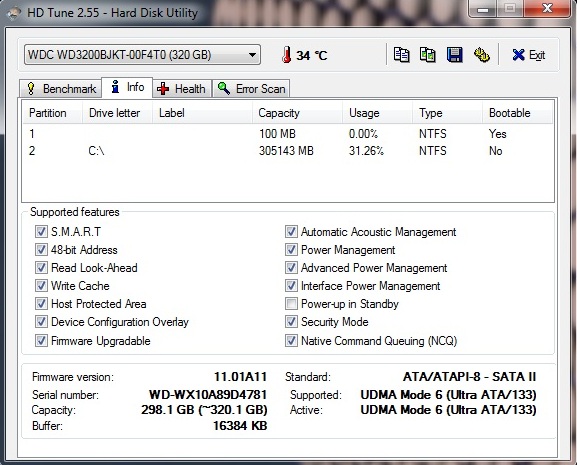Click the WDC WD3200BJKT drive combo box
Image resolution: width=577 pixels, height=465 pixels.
coord(142,55)
